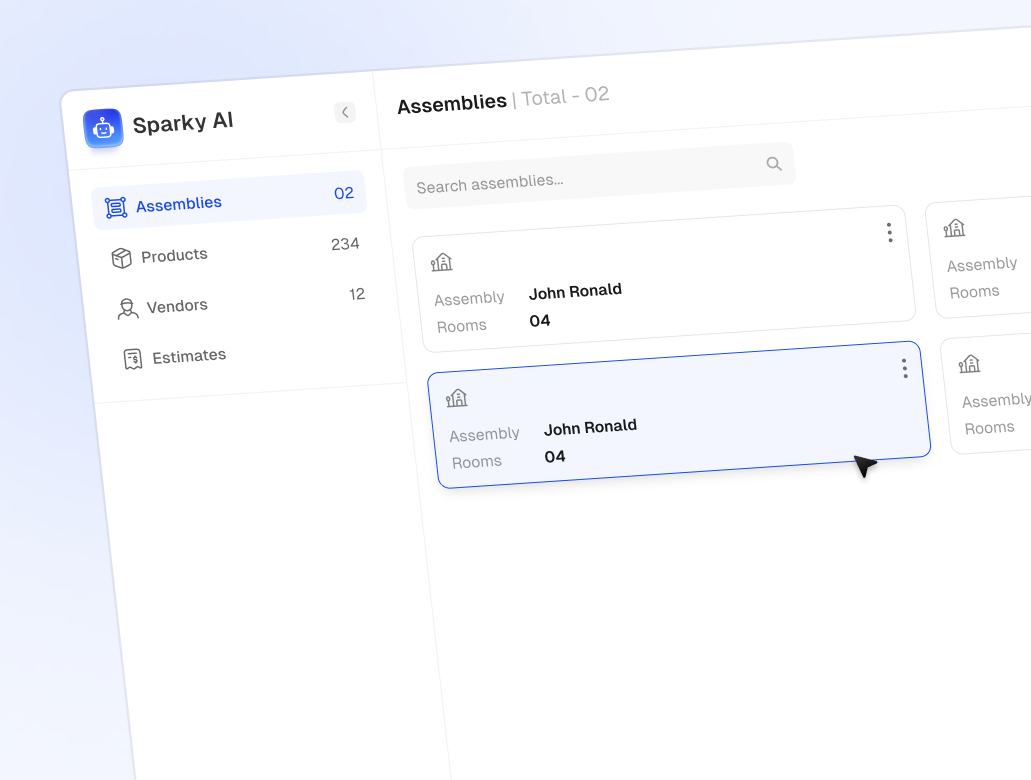Open the three-dot menu on the selected assembly card
Screen dimensions: 1031x780
(x=904, y=368)
